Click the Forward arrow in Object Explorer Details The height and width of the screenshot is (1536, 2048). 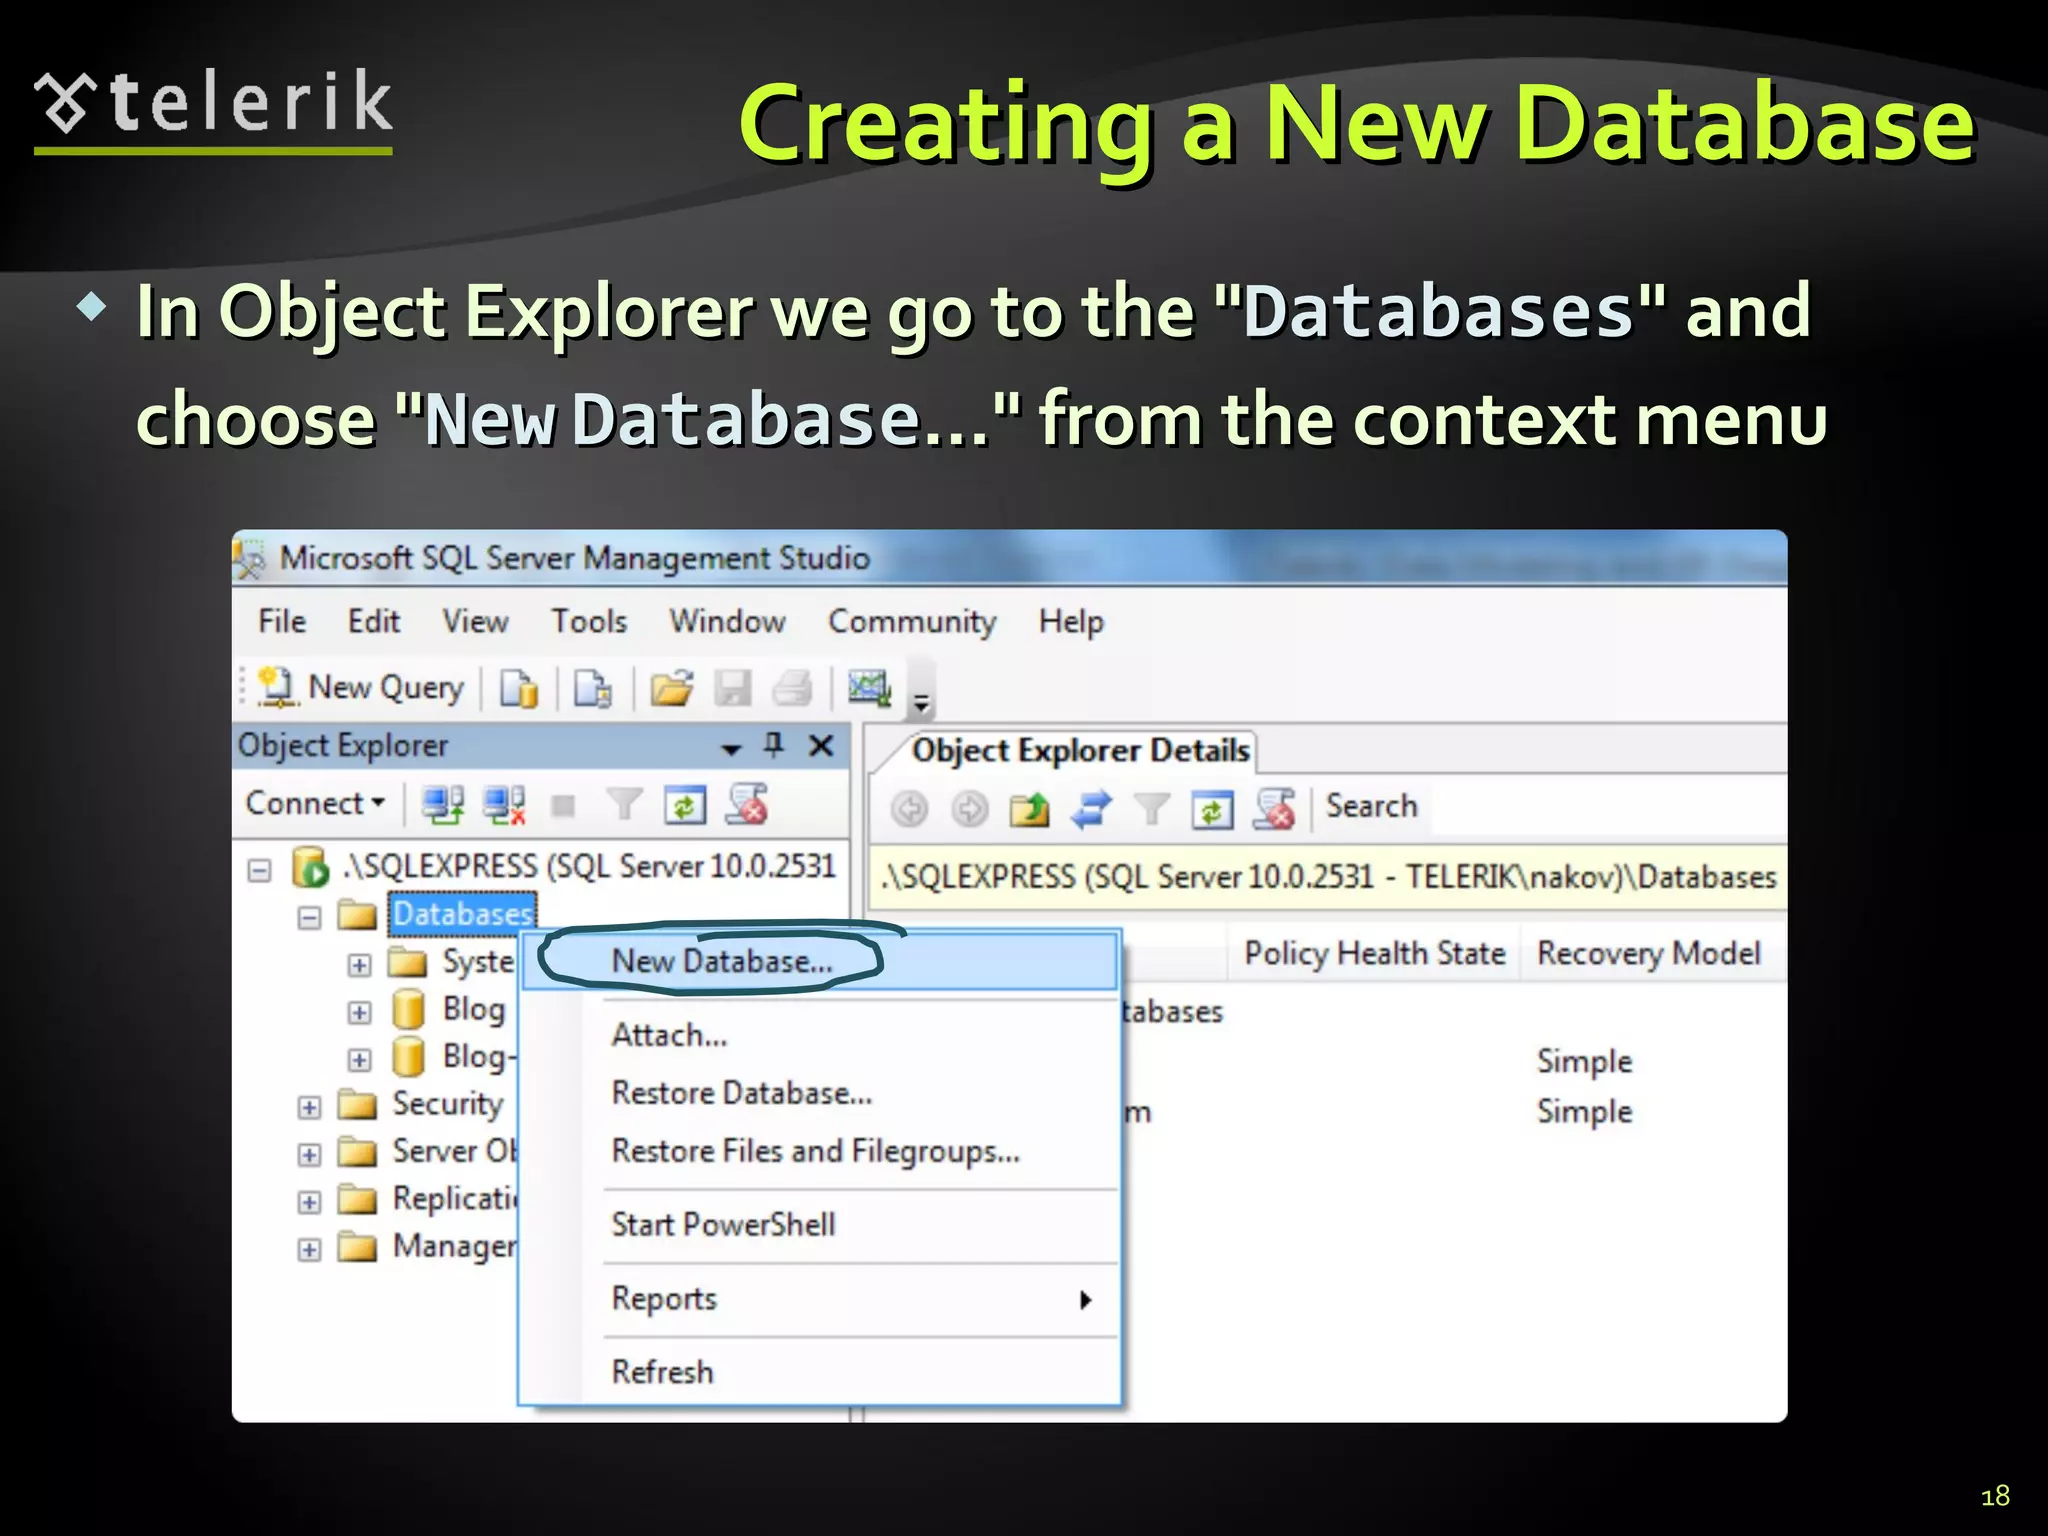(x=969, y=808)
